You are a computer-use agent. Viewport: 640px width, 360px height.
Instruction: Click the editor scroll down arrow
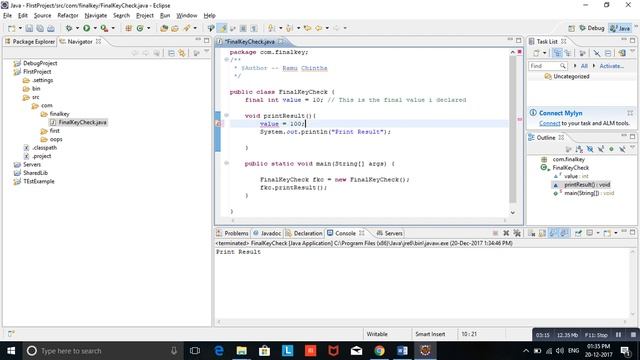click(513, 212)
